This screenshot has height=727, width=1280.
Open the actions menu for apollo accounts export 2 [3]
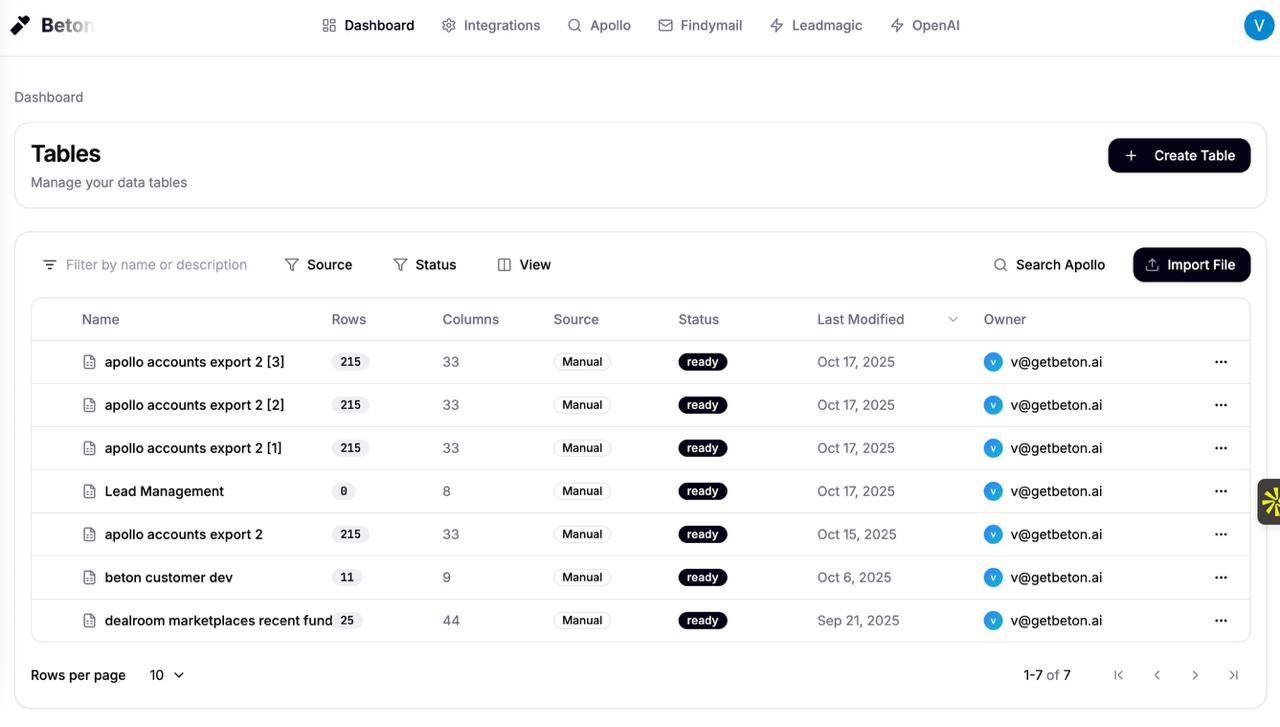(1221, 362)
